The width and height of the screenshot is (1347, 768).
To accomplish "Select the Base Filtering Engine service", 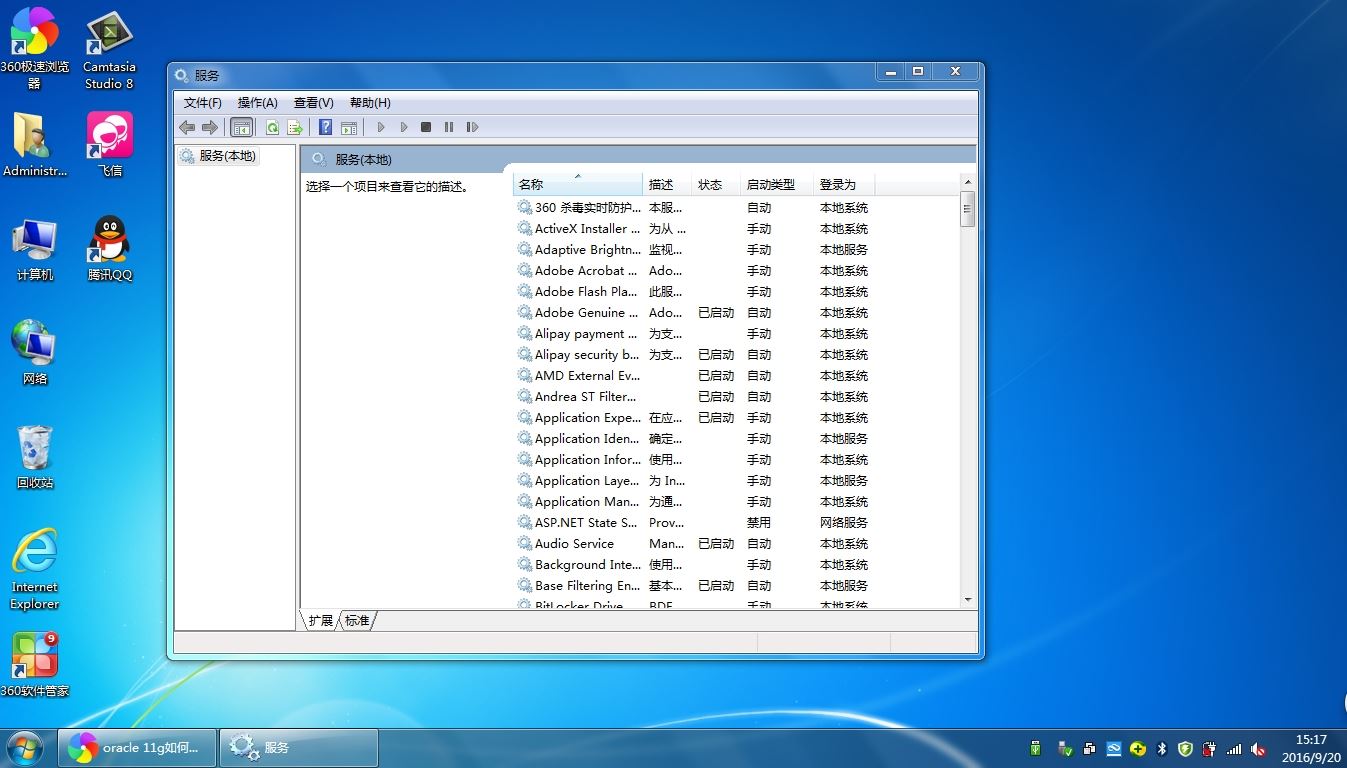I will pyautogui.click(x=693, y=586).
